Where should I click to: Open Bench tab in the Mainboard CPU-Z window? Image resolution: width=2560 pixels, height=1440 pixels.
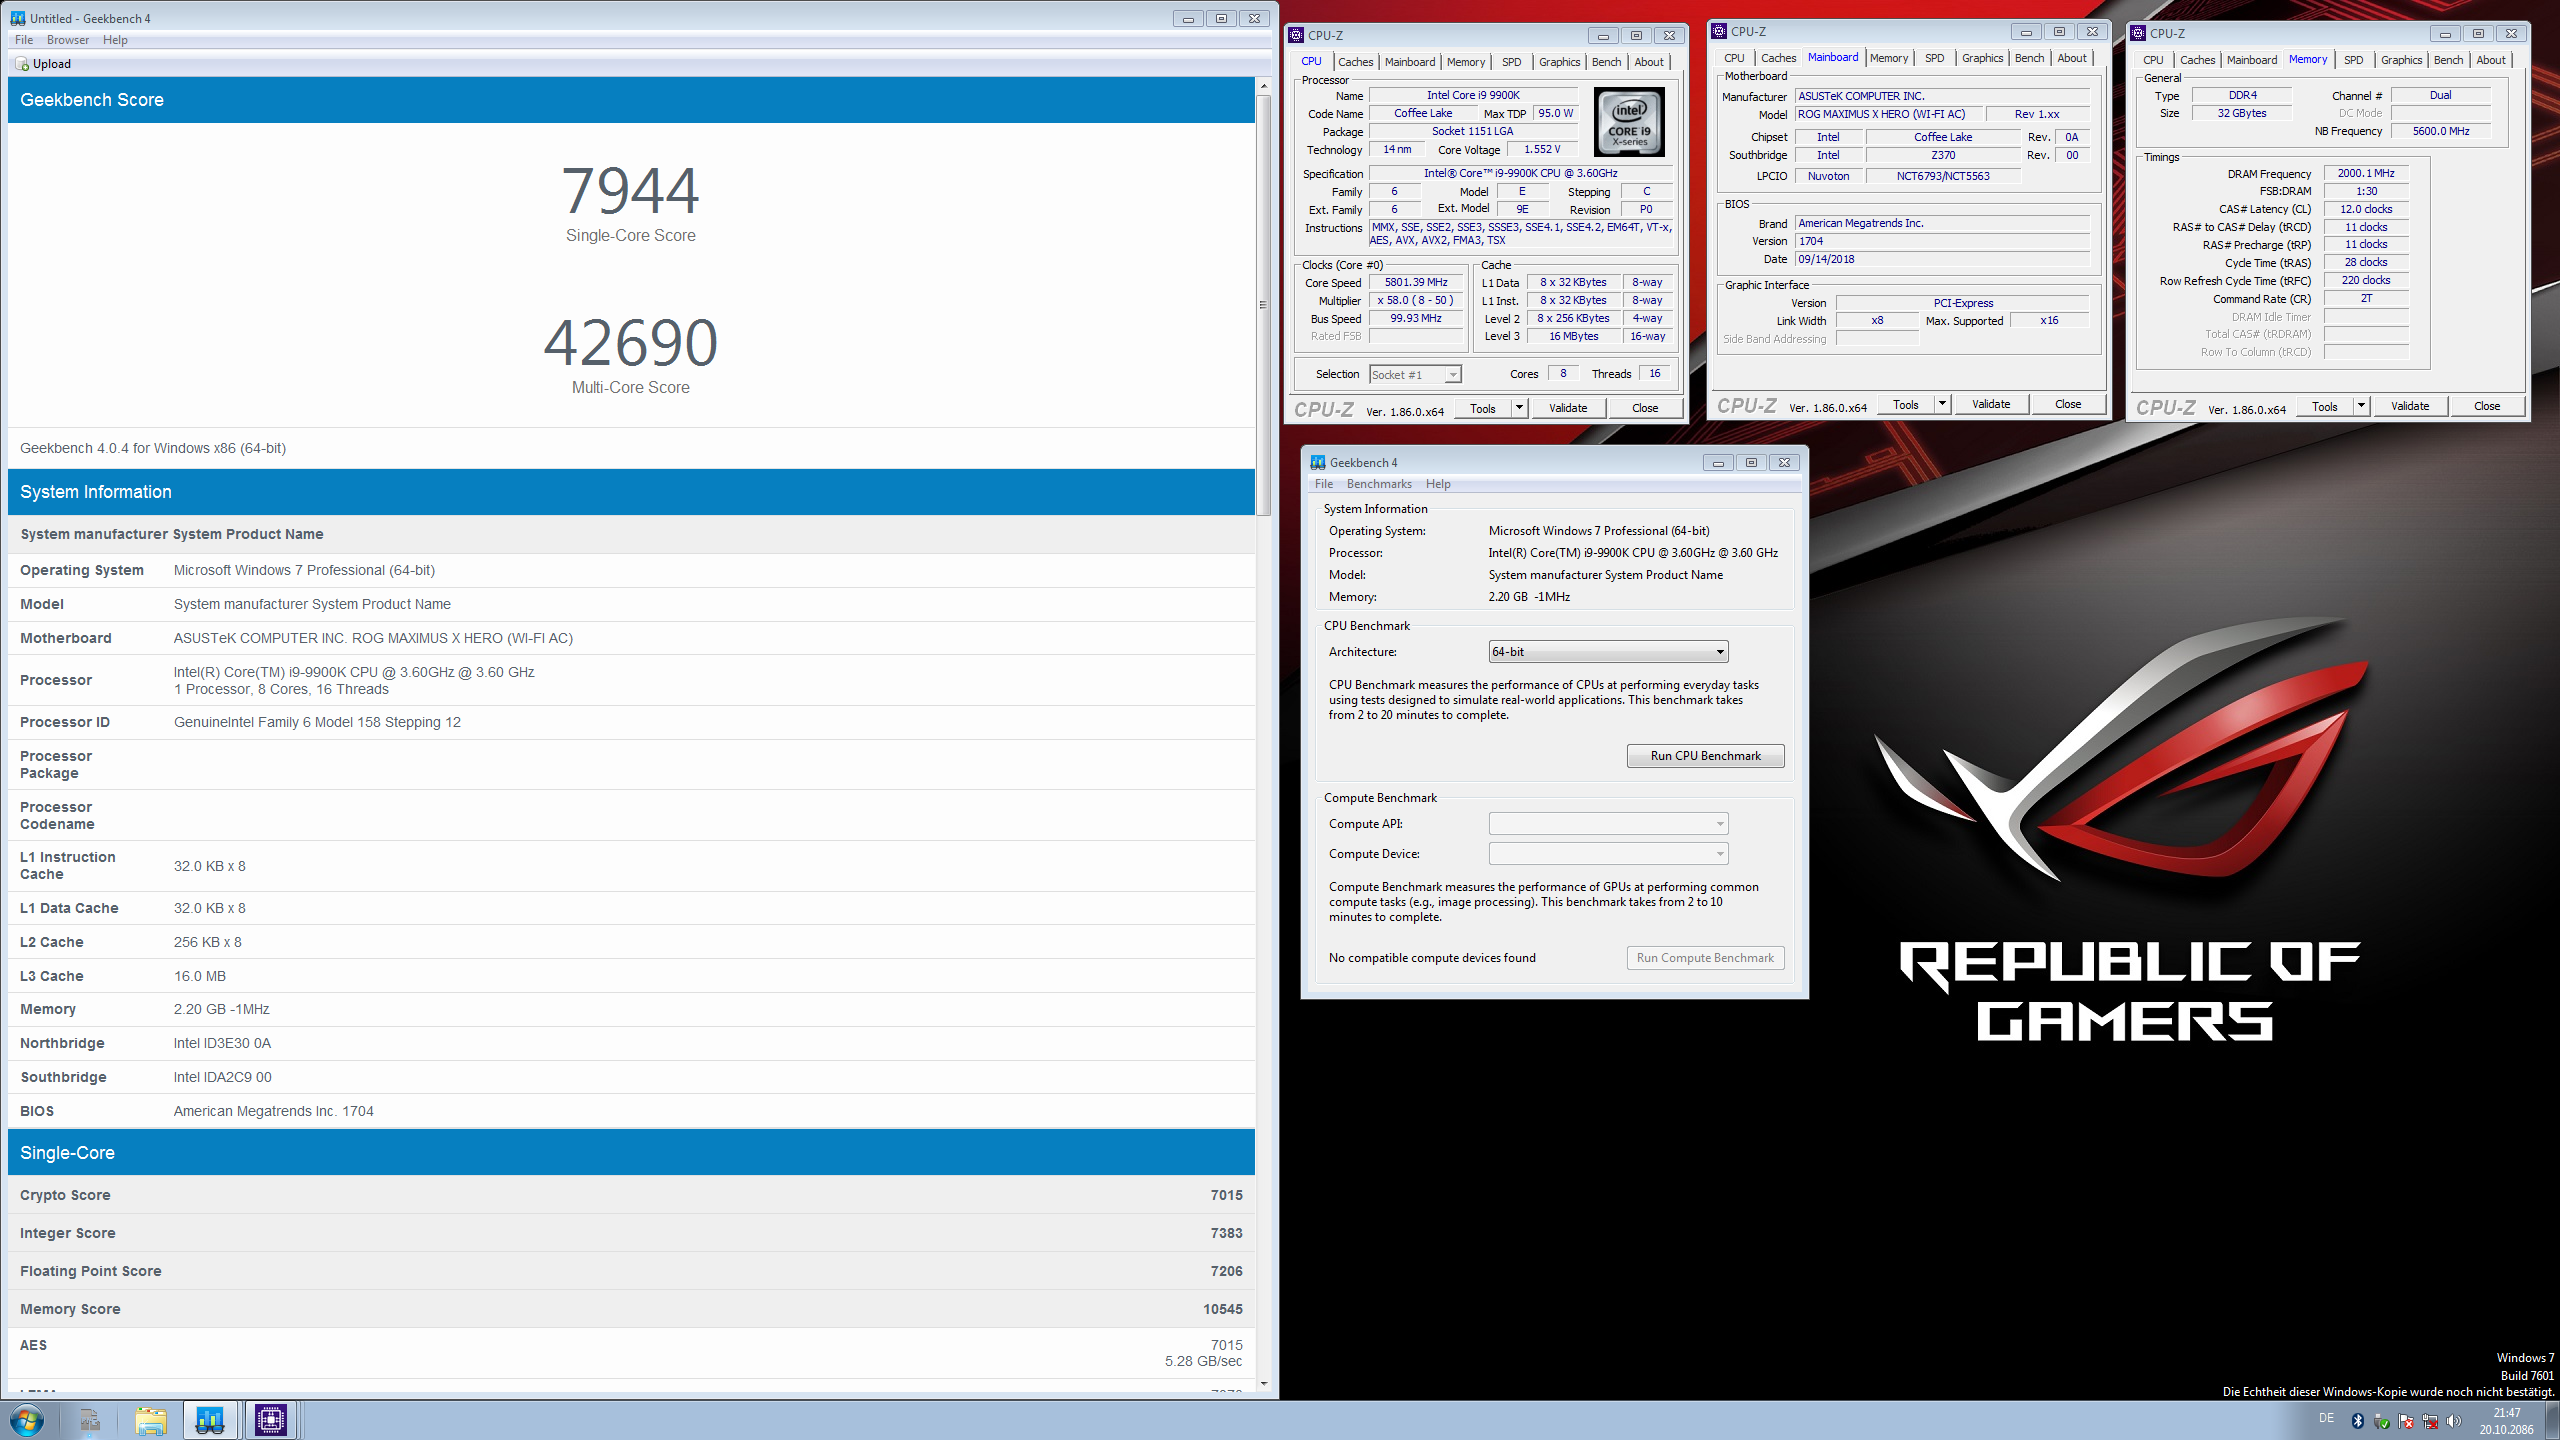point(2029,58)
